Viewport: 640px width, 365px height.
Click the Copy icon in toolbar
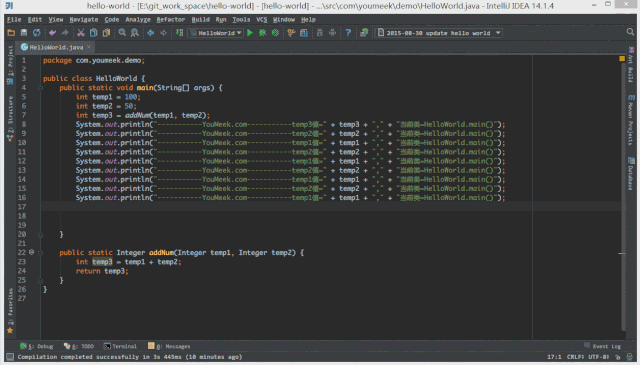[93, 33]
